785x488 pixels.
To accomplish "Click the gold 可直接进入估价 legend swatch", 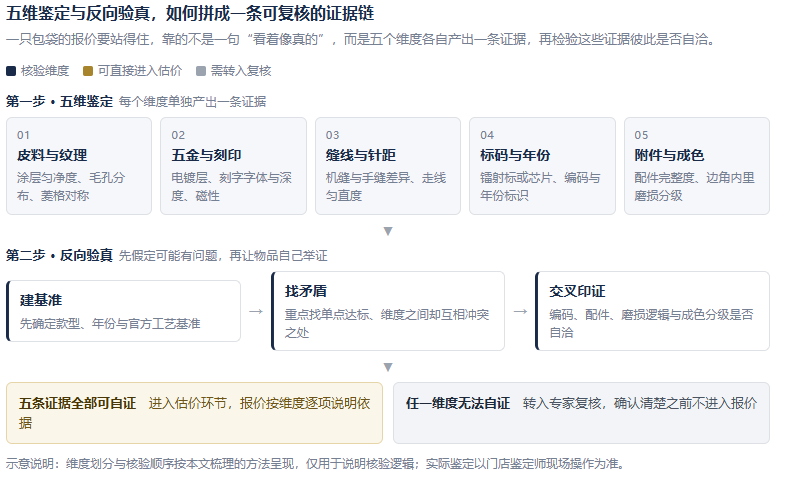I will point(88,71).
